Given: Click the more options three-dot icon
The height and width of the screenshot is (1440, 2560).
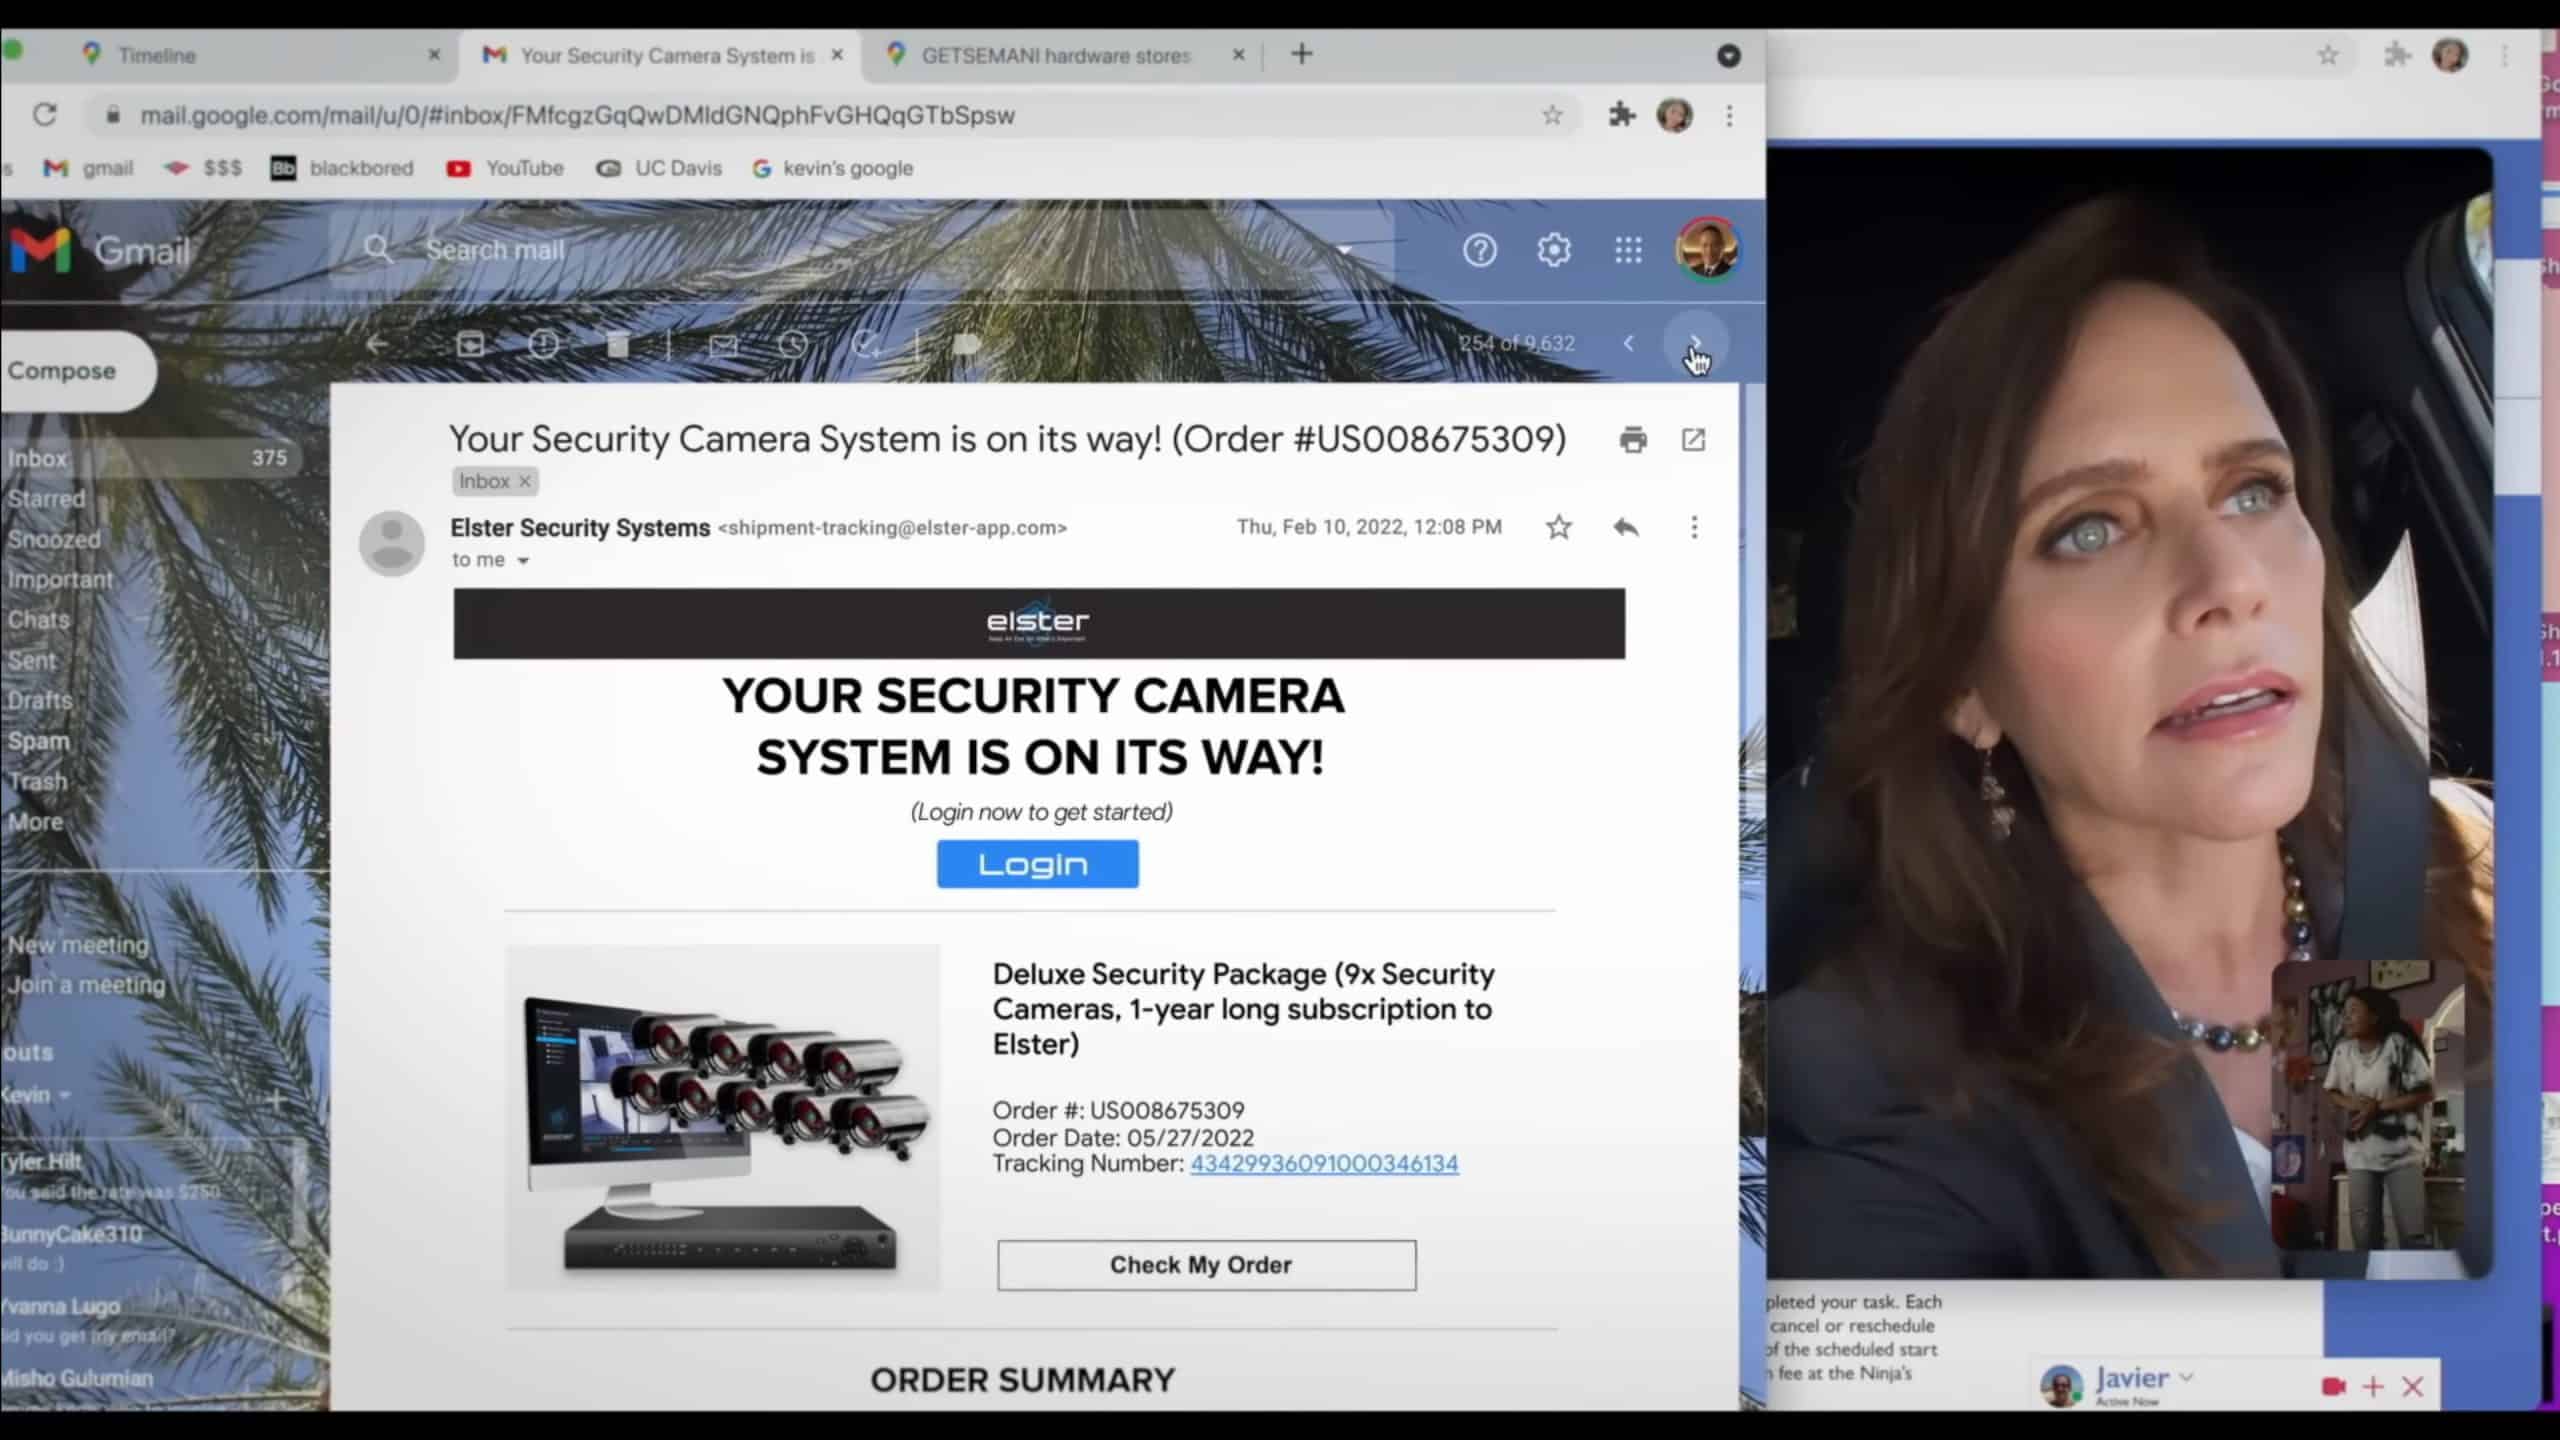Looking at the screenshot, I should coord(1691,527).
